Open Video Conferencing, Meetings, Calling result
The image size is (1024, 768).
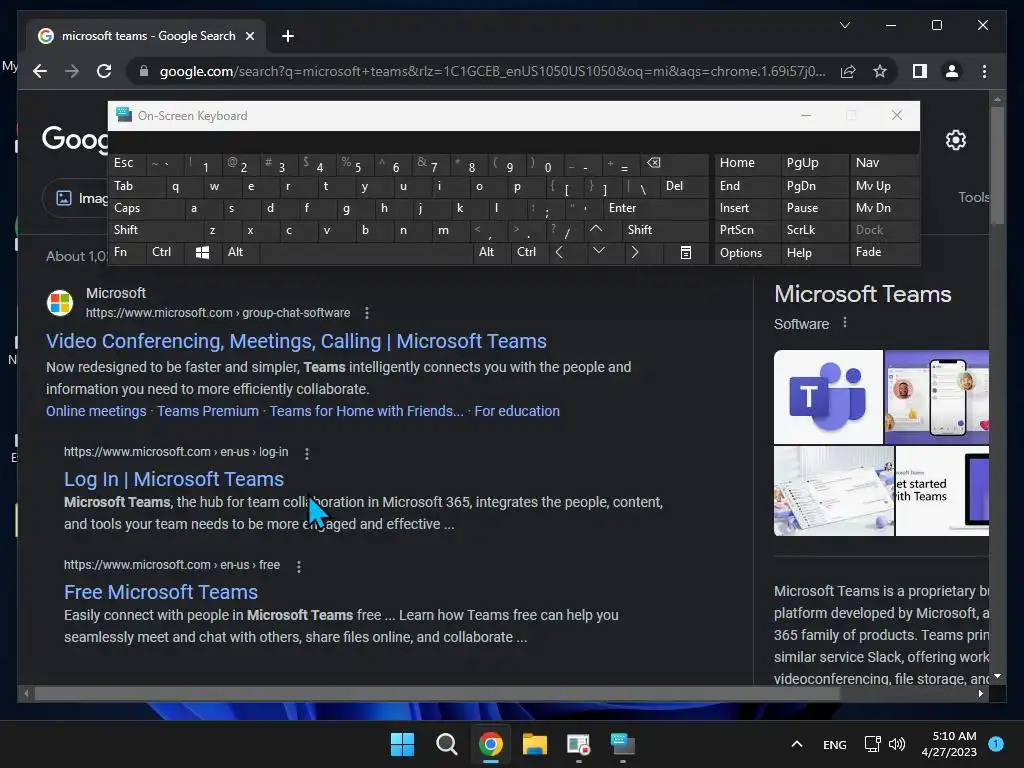296,341
